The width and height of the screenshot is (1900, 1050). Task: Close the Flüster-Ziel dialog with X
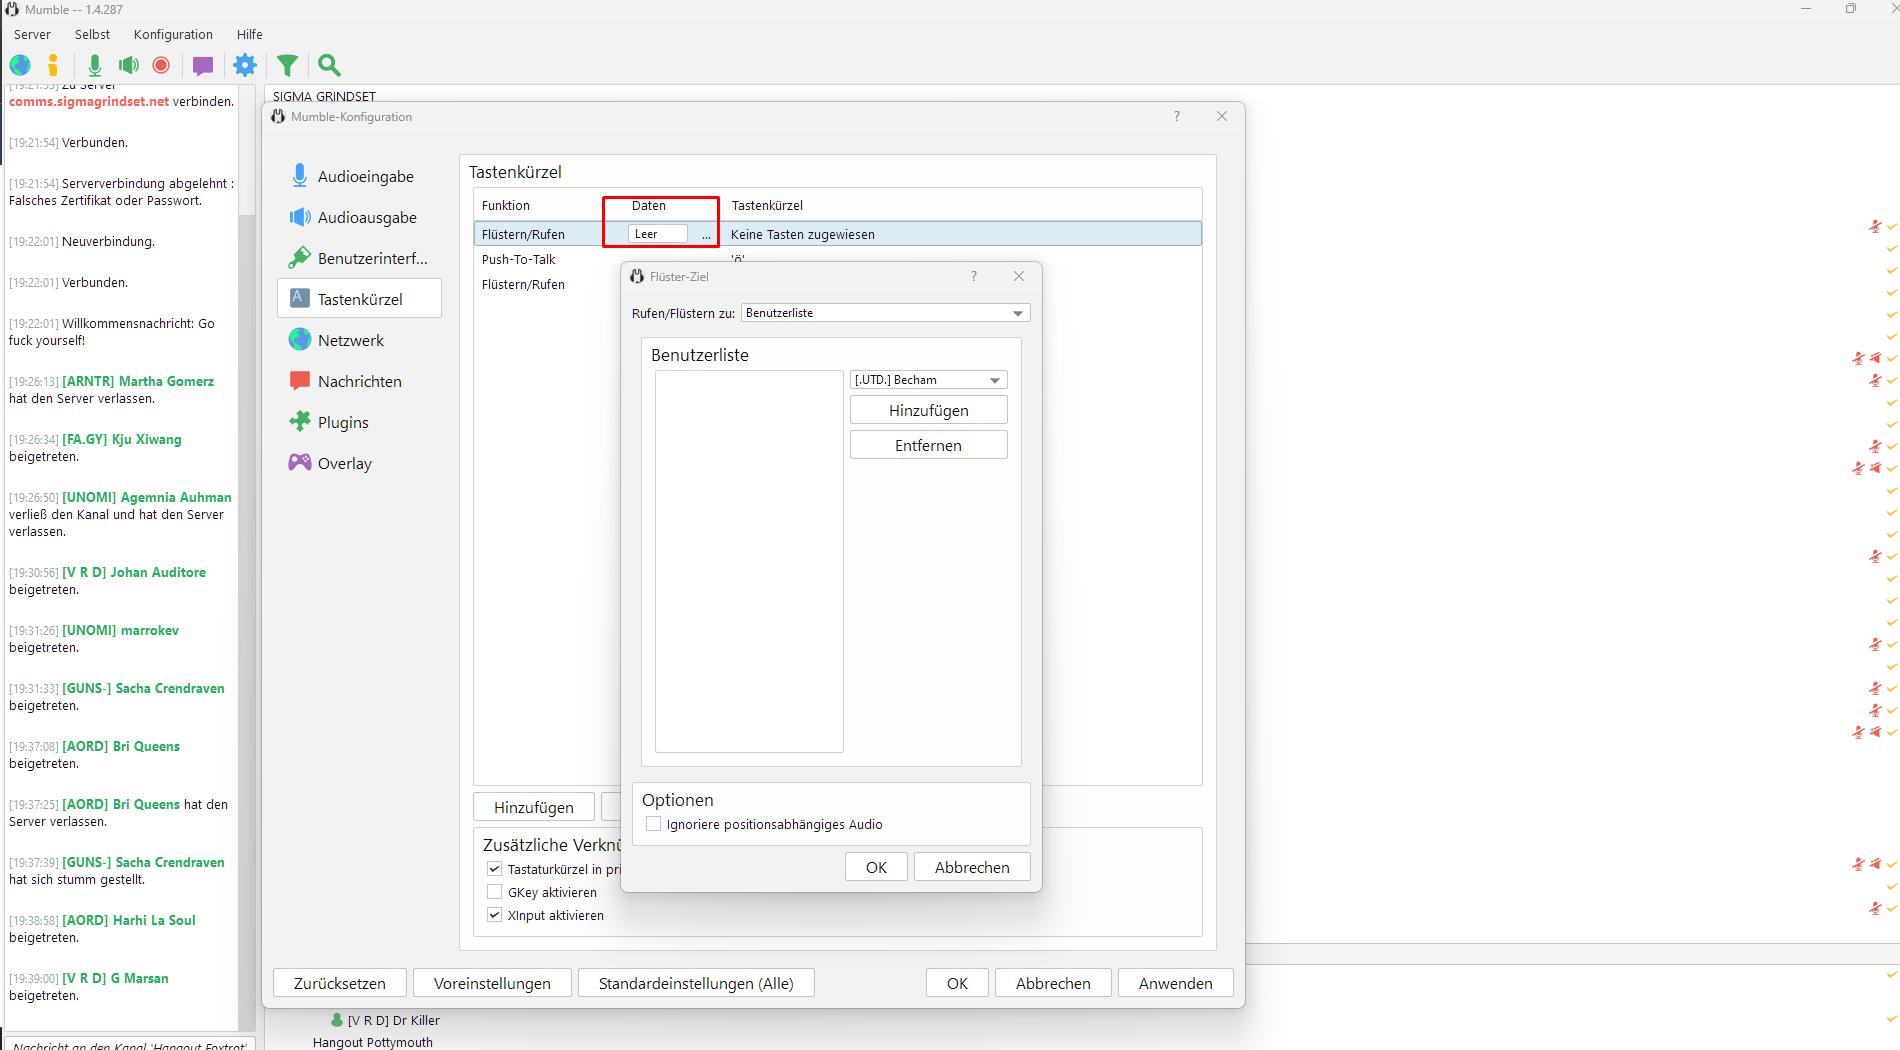1019,276
